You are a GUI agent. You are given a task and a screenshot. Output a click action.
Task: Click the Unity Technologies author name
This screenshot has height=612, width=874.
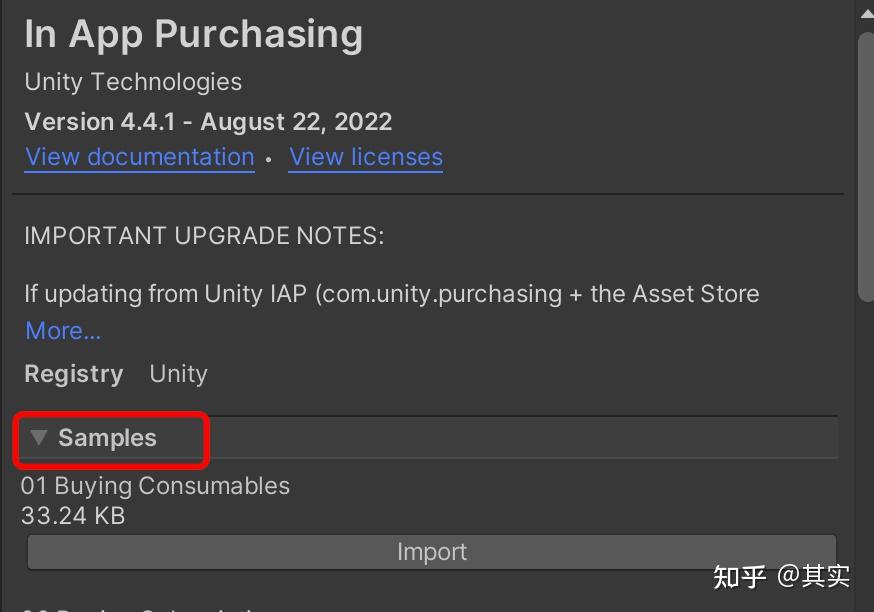133,82
